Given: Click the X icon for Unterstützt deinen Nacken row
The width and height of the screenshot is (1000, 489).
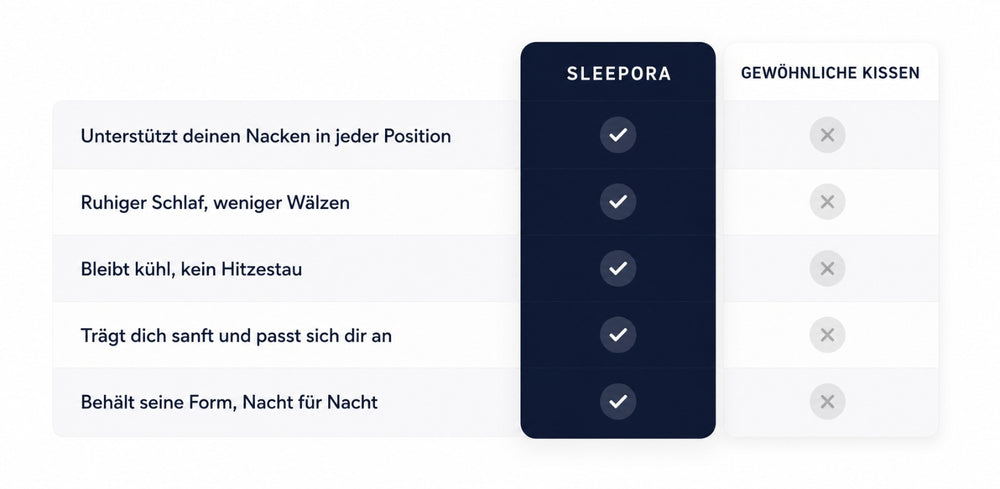Looking at the screenshot, I should click(x=827, y=135).
